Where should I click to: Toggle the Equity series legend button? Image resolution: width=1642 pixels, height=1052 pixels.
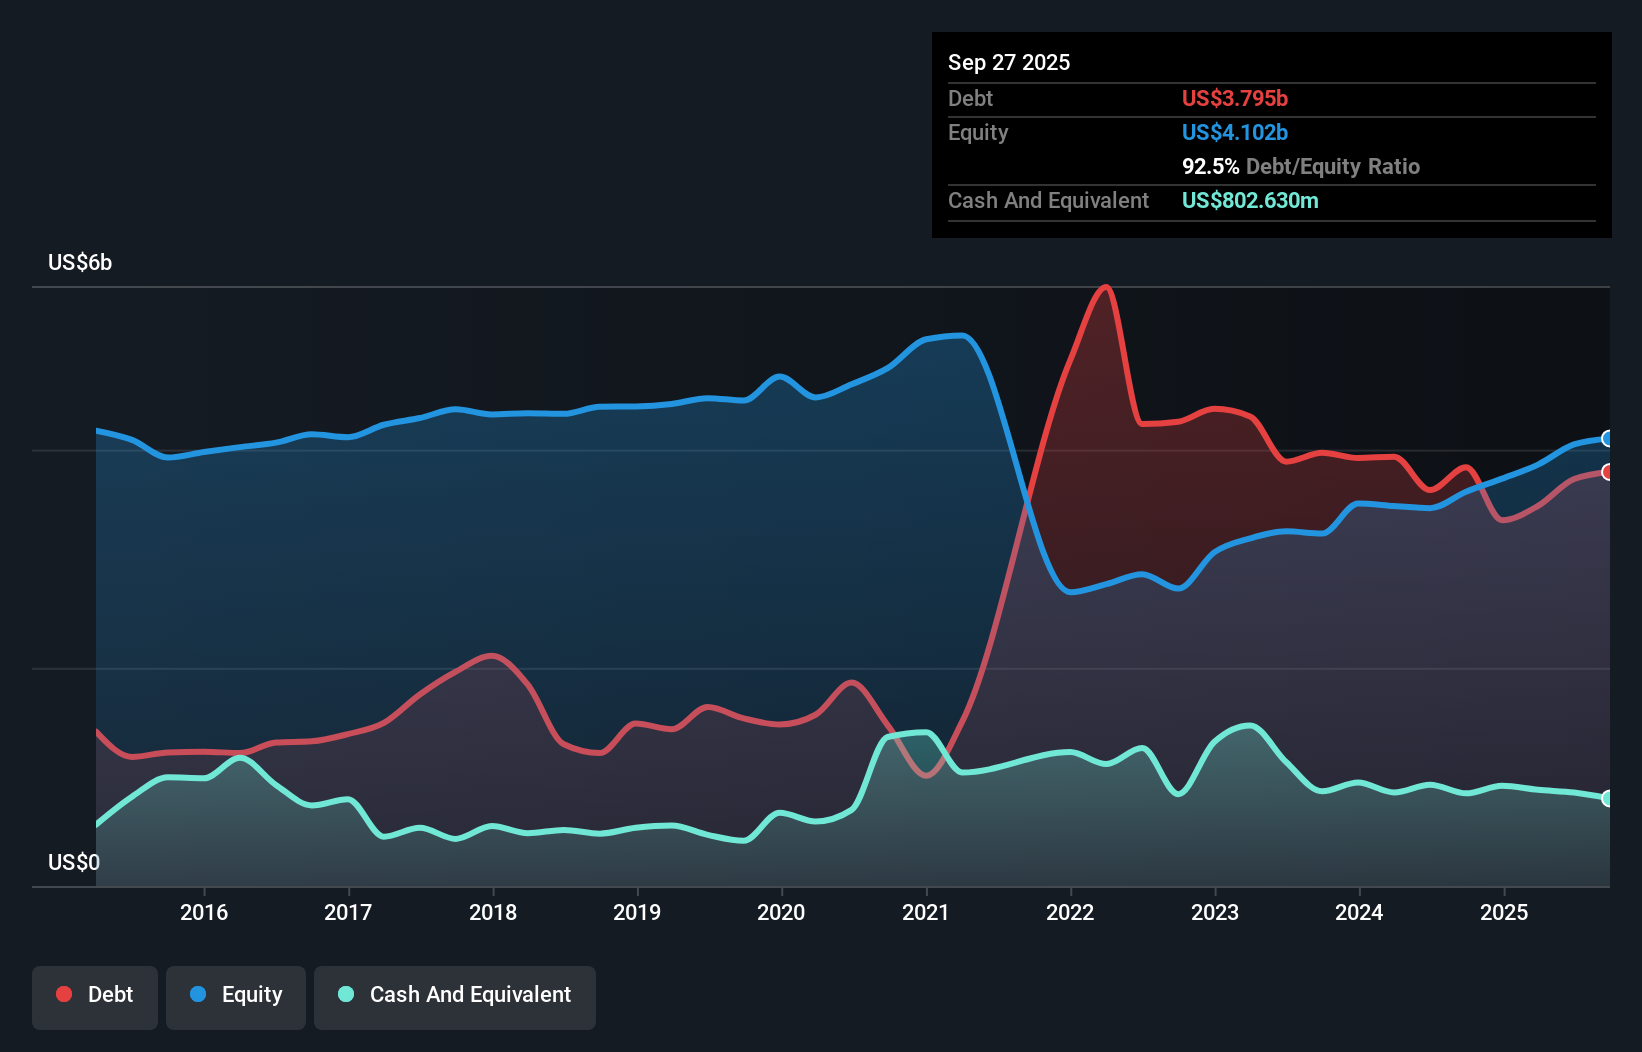pos(236,997)
